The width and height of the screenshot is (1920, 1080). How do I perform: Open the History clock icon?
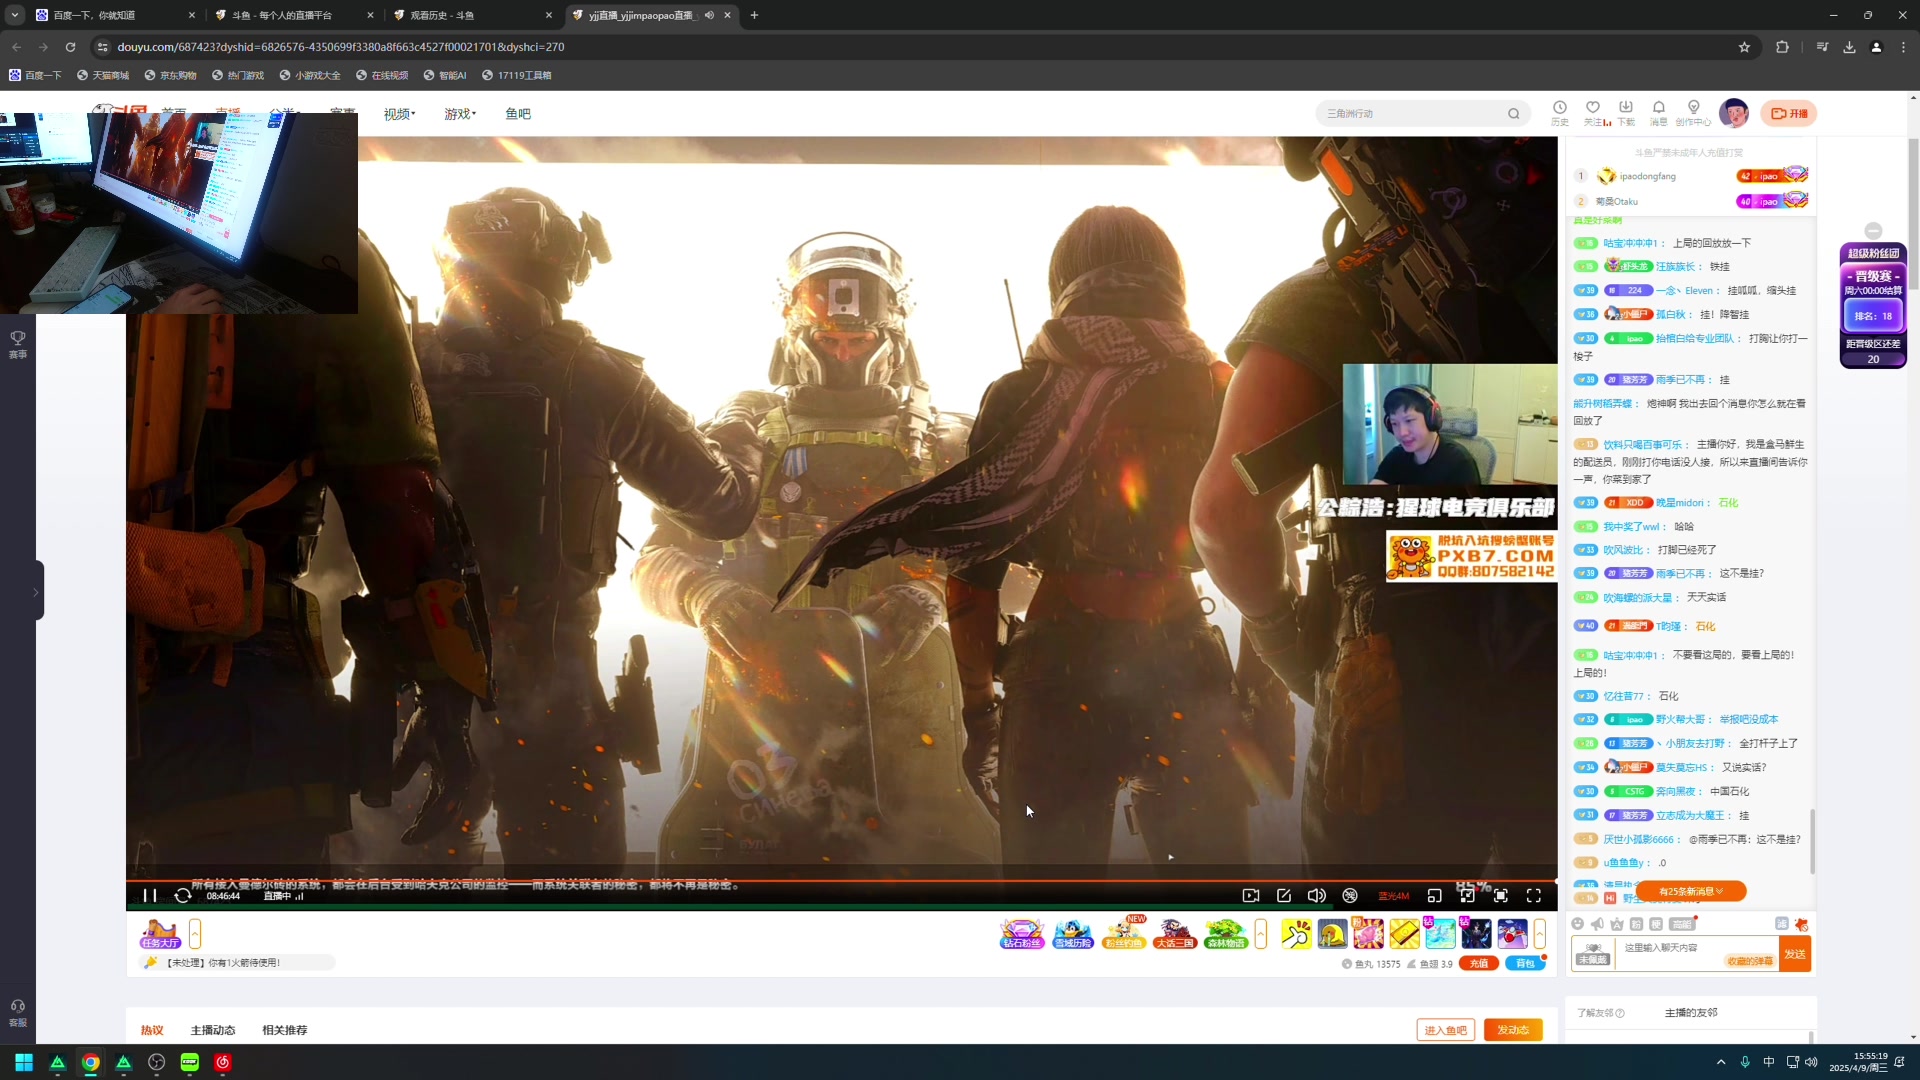(1560, 113)
